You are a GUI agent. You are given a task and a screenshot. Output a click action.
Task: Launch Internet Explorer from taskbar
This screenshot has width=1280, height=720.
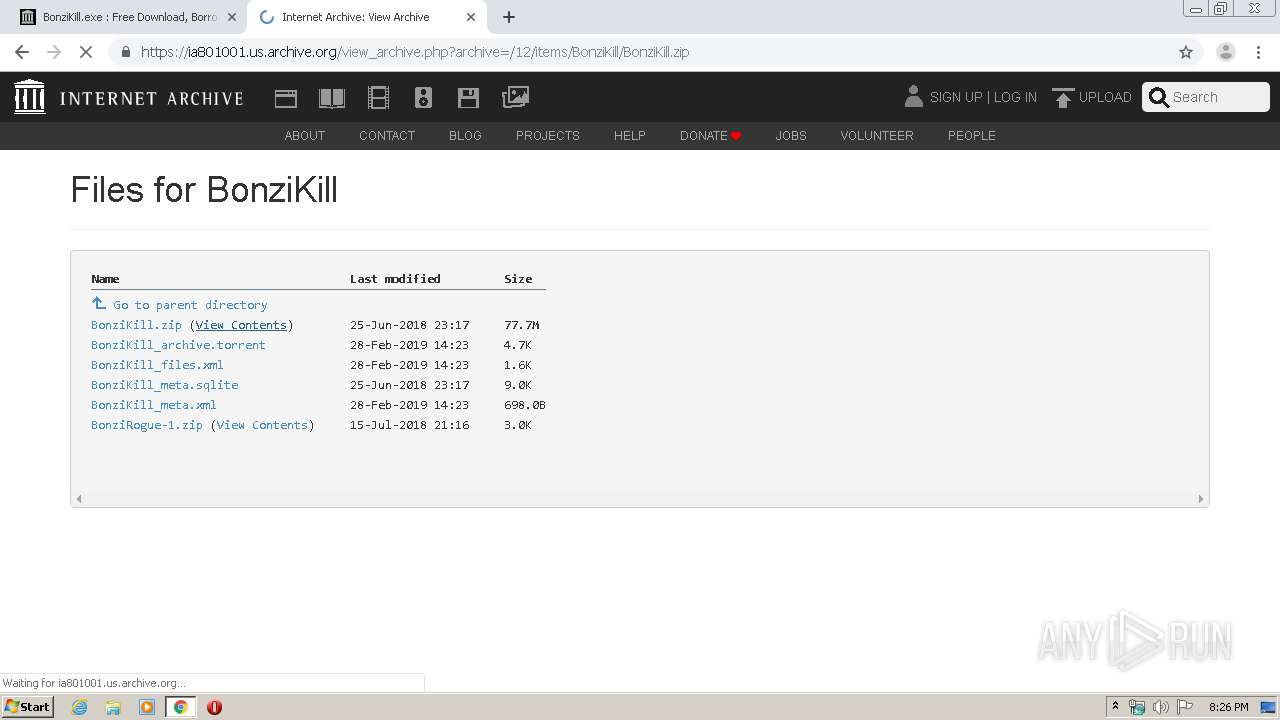(80, 707)
